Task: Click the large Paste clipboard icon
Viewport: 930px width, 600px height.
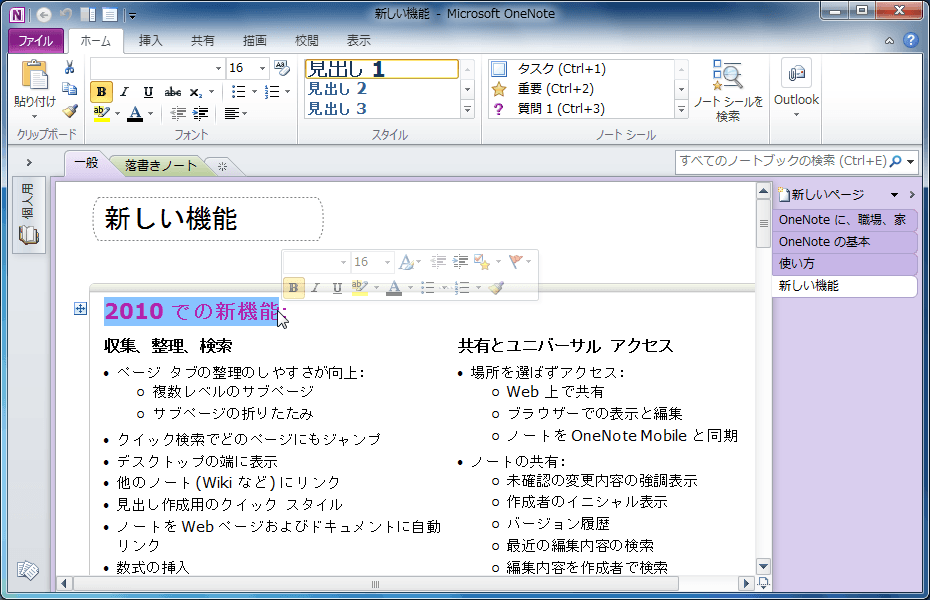Action: 34,75
